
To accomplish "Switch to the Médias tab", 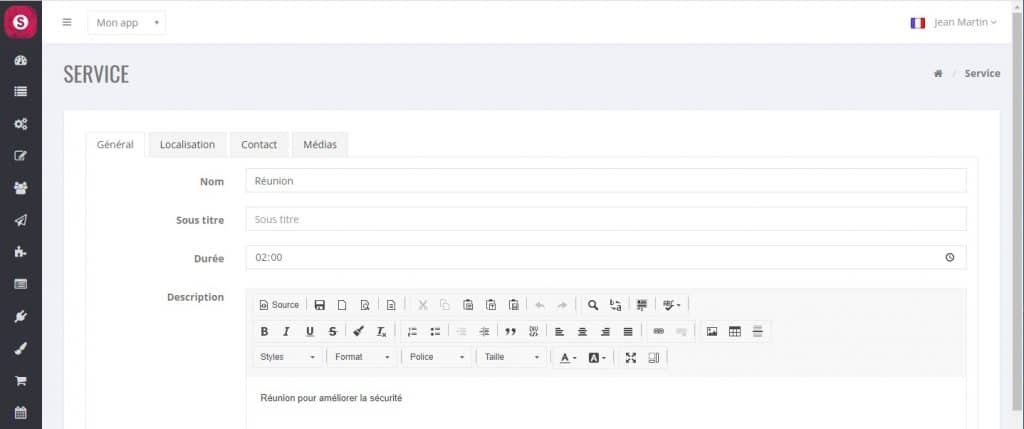I will (x=320, y=145).
